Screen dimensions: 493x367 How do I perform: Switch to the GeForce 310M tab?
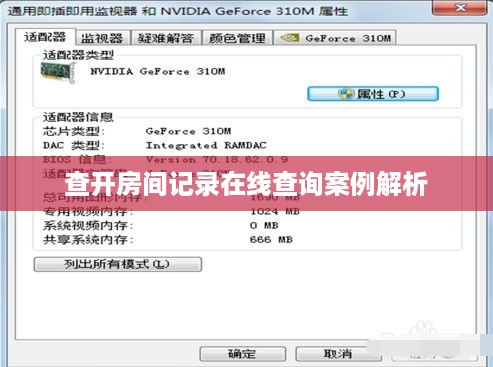click(x=335, y=38)
